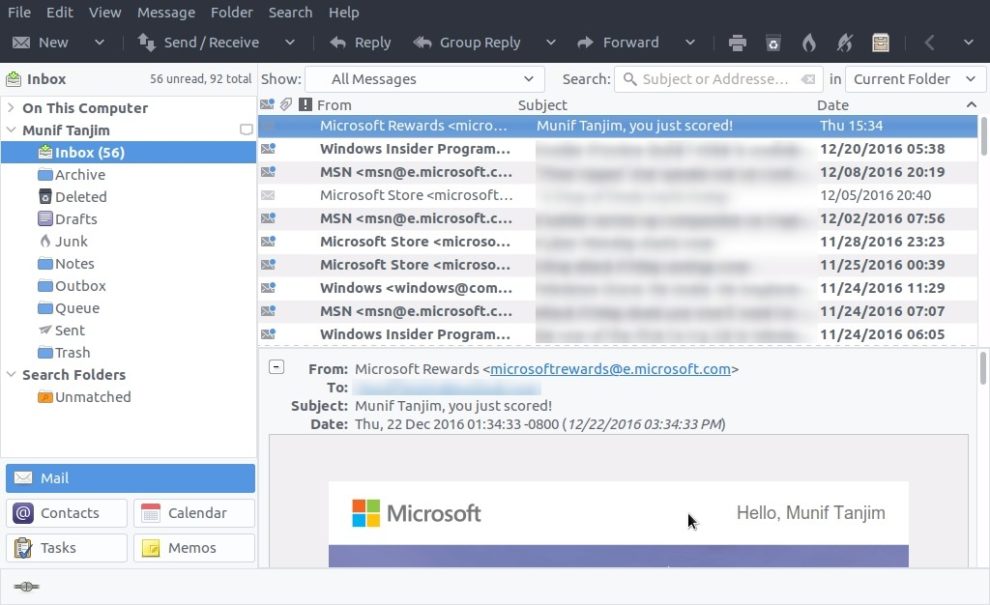Click the Print toolbar icon

click(x=738, y=43)
